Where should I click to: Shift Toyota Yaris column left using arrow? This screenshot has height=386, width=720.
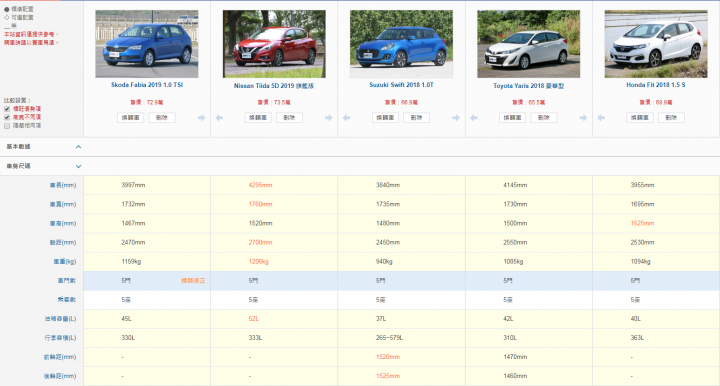point(473,118)
